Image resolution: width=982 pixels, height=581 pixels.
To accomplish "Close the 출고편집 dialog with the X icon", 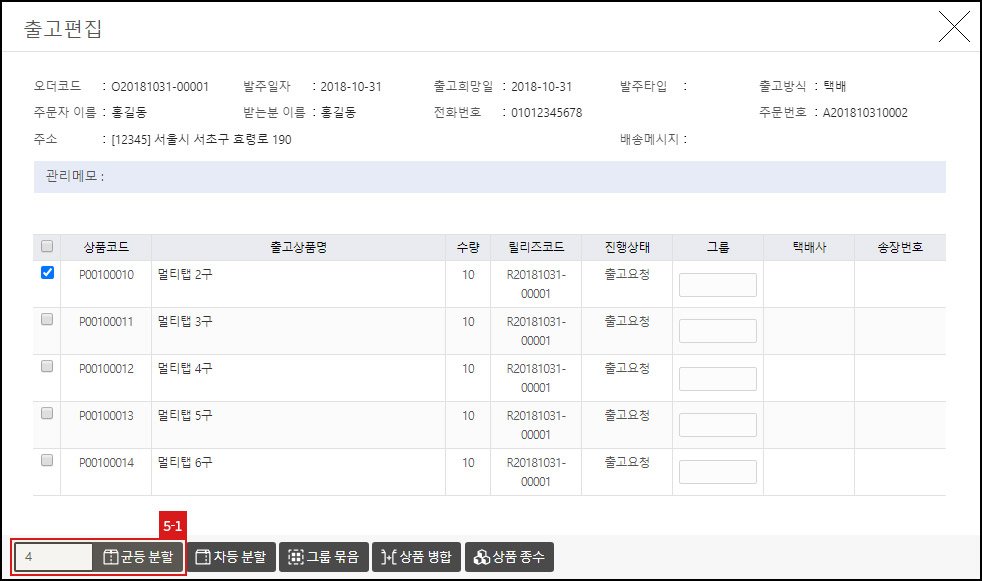I will click(x=954, y=27).
